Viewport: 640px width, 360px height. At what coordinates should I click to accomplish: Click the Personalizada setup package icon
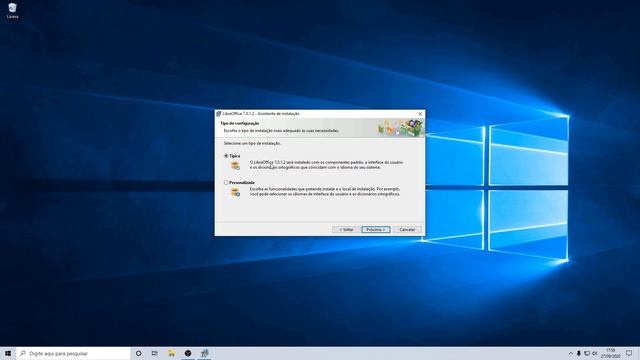[x=236, y=192]
